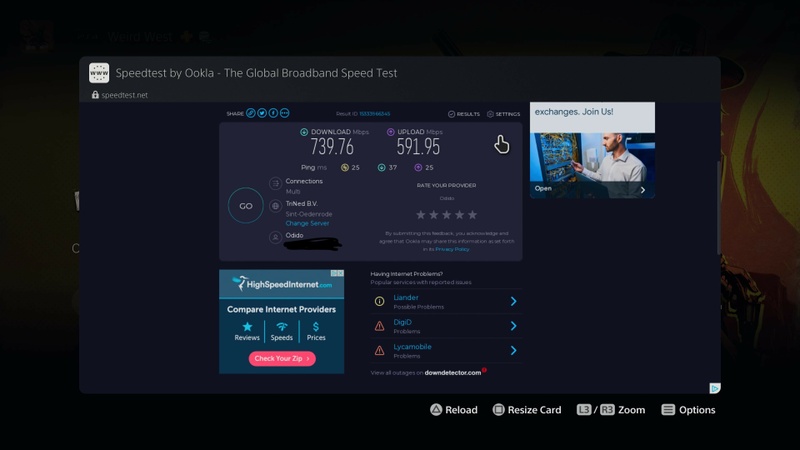This screenshot has height=450, width=800.
Task: Click the 591.95 upload value
Action: click(x=418, y=147)
